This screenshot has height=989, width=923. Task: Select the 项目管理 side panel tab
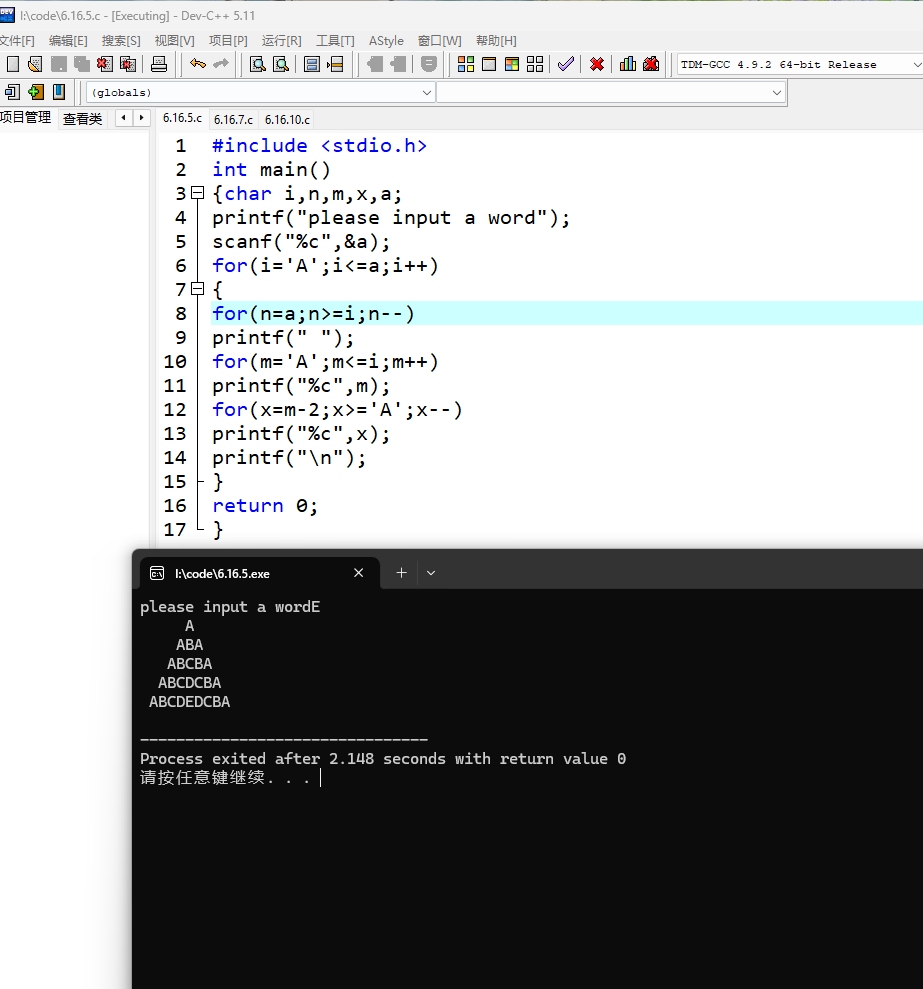point(26,117)
